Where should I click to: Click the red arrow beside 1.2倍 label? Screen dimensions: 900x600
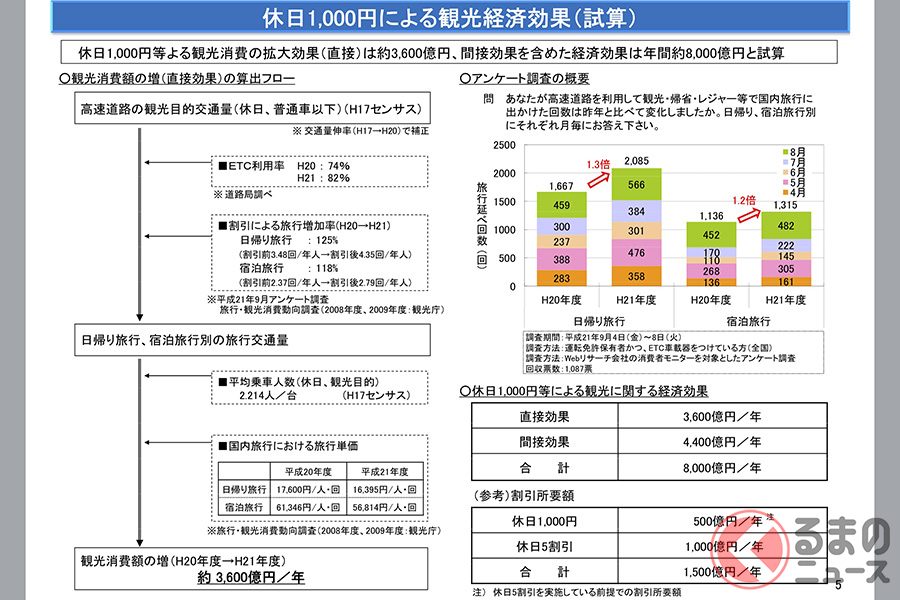tap(749, 216)
